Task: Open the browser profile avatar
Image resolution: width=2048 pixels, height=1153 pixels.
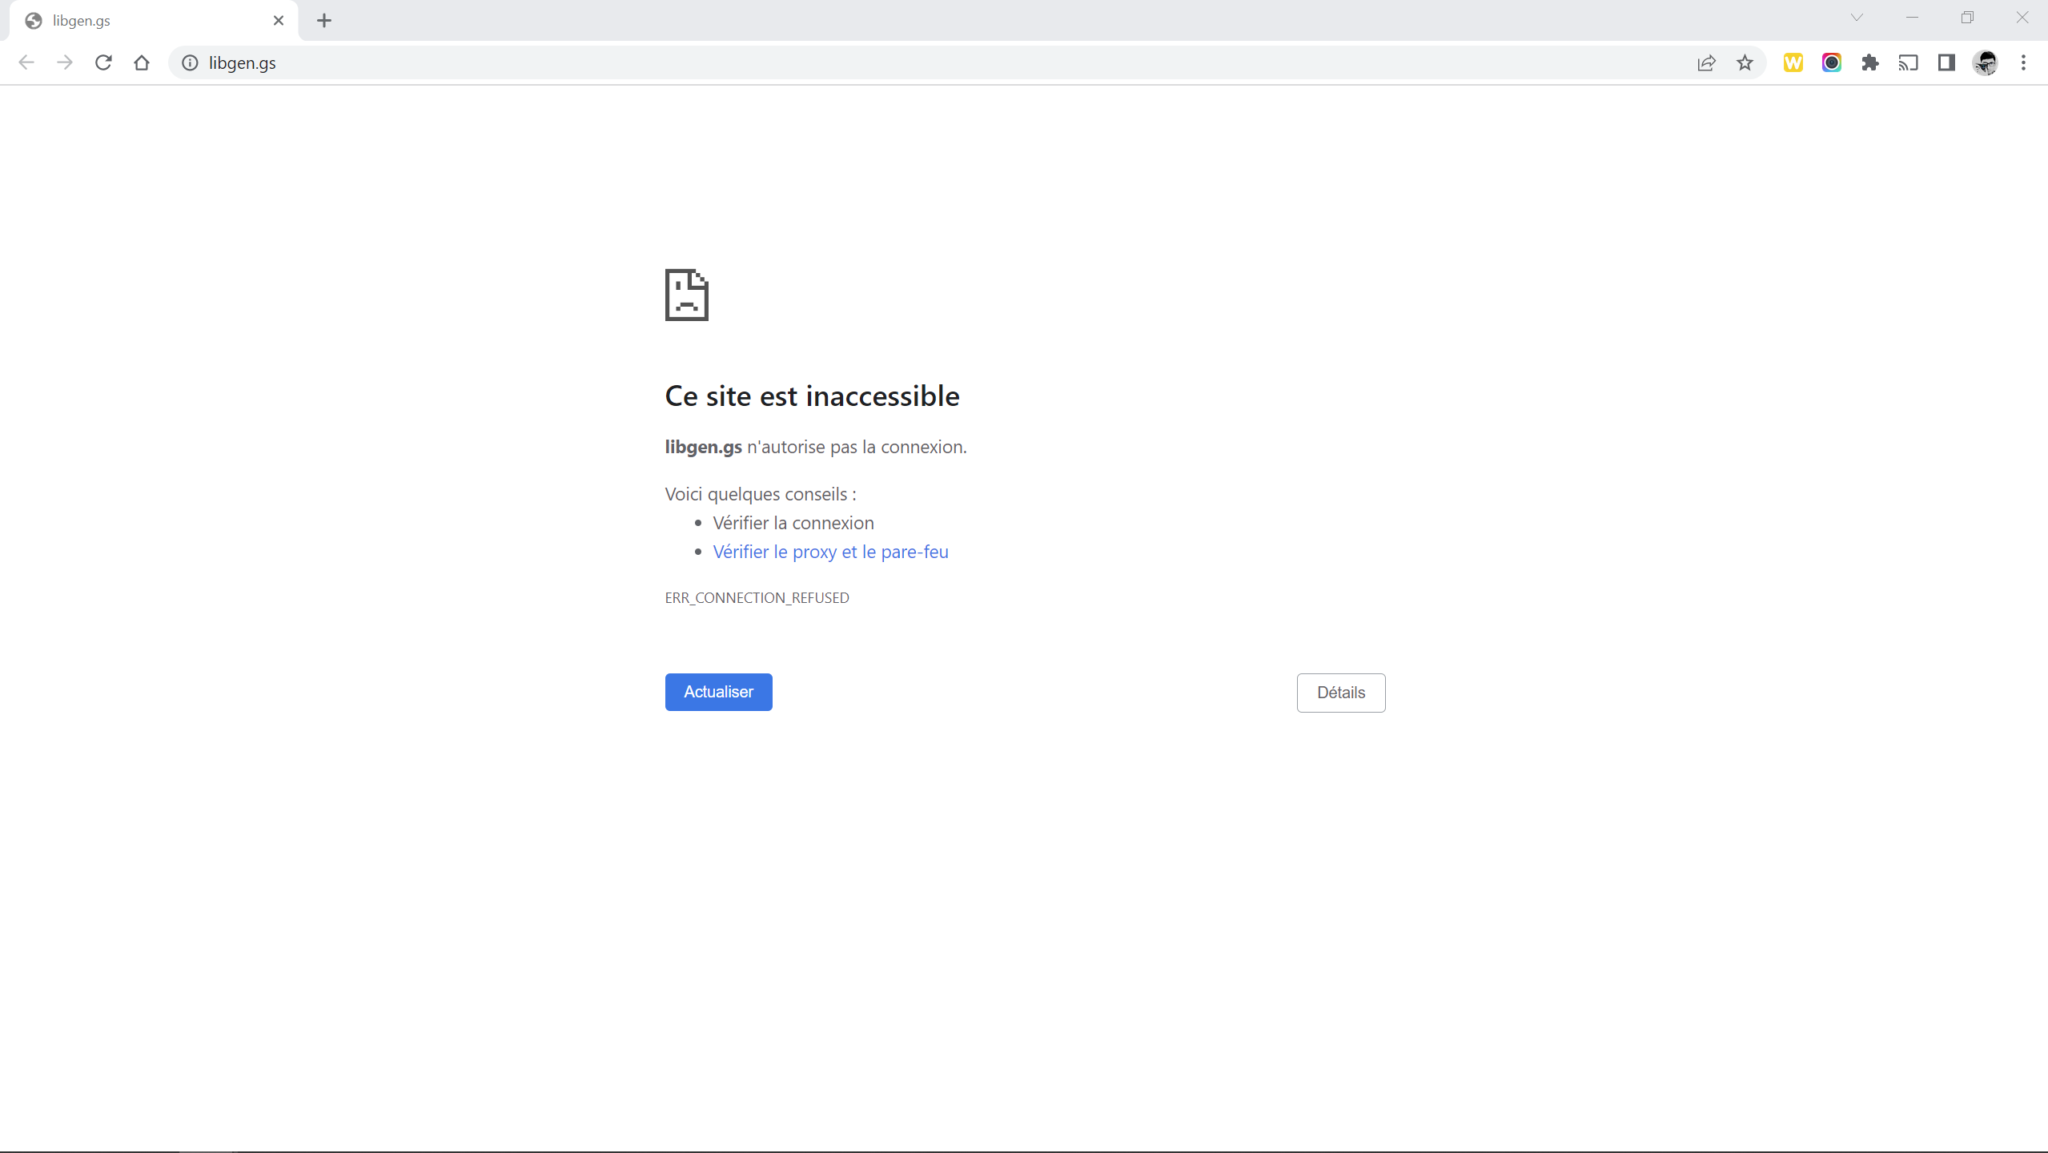Action: [1986, 62]
